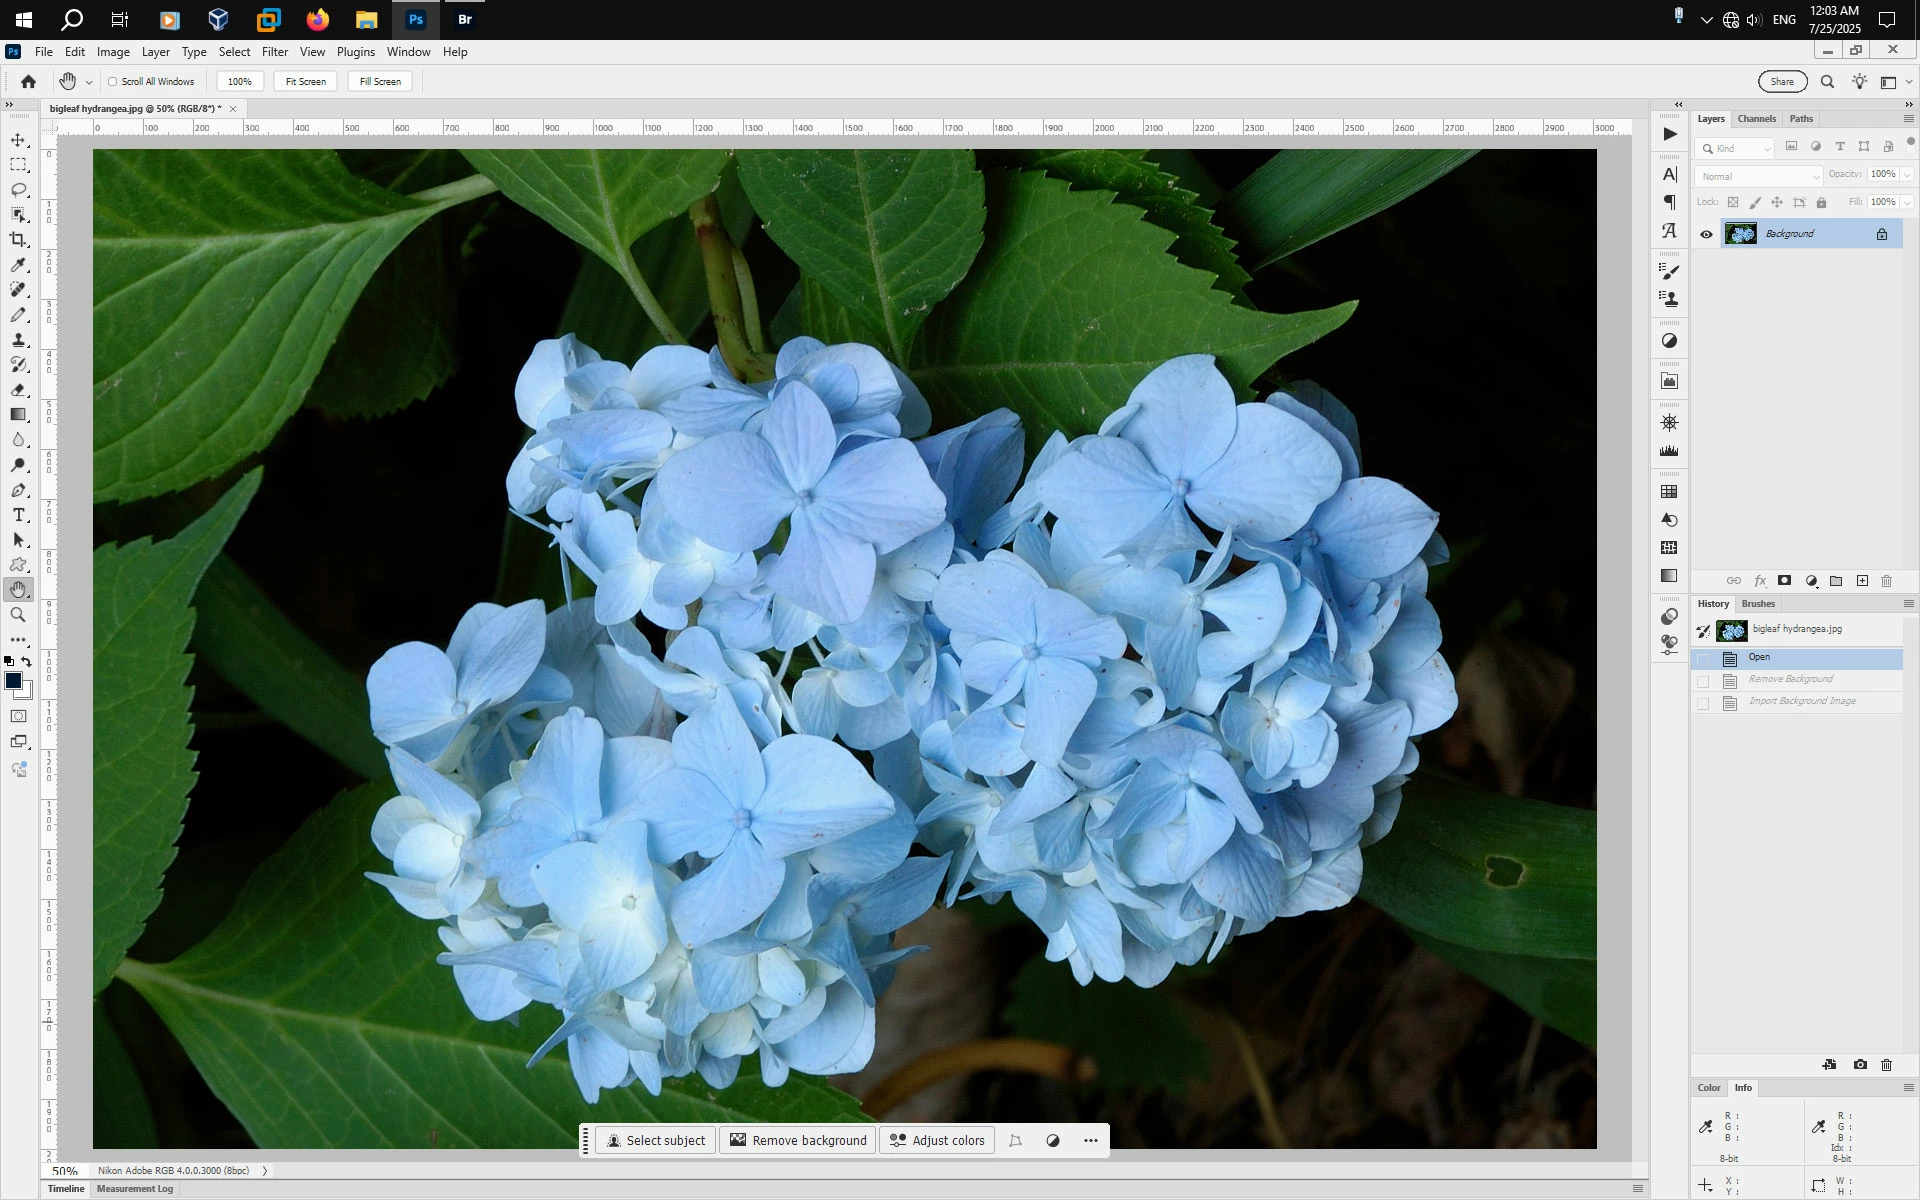Pick the Eyedropper tool
1920x1200 pixels.
(x=18, y=265)
